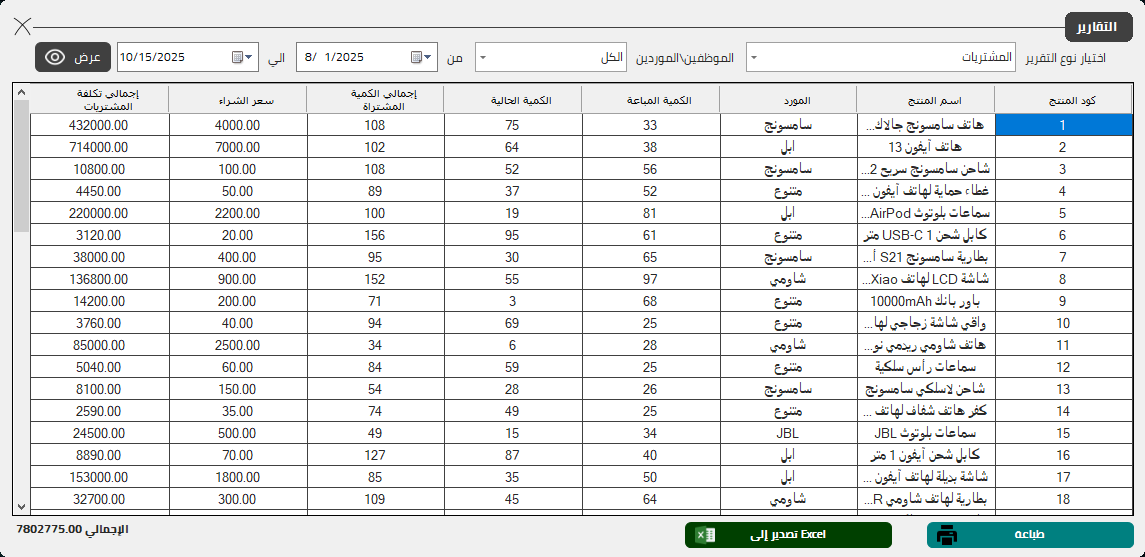1145x557 pixels.
Task: Click the تصدير إلى Excel button
Action: pyautogui.click(x=788, y=535)
